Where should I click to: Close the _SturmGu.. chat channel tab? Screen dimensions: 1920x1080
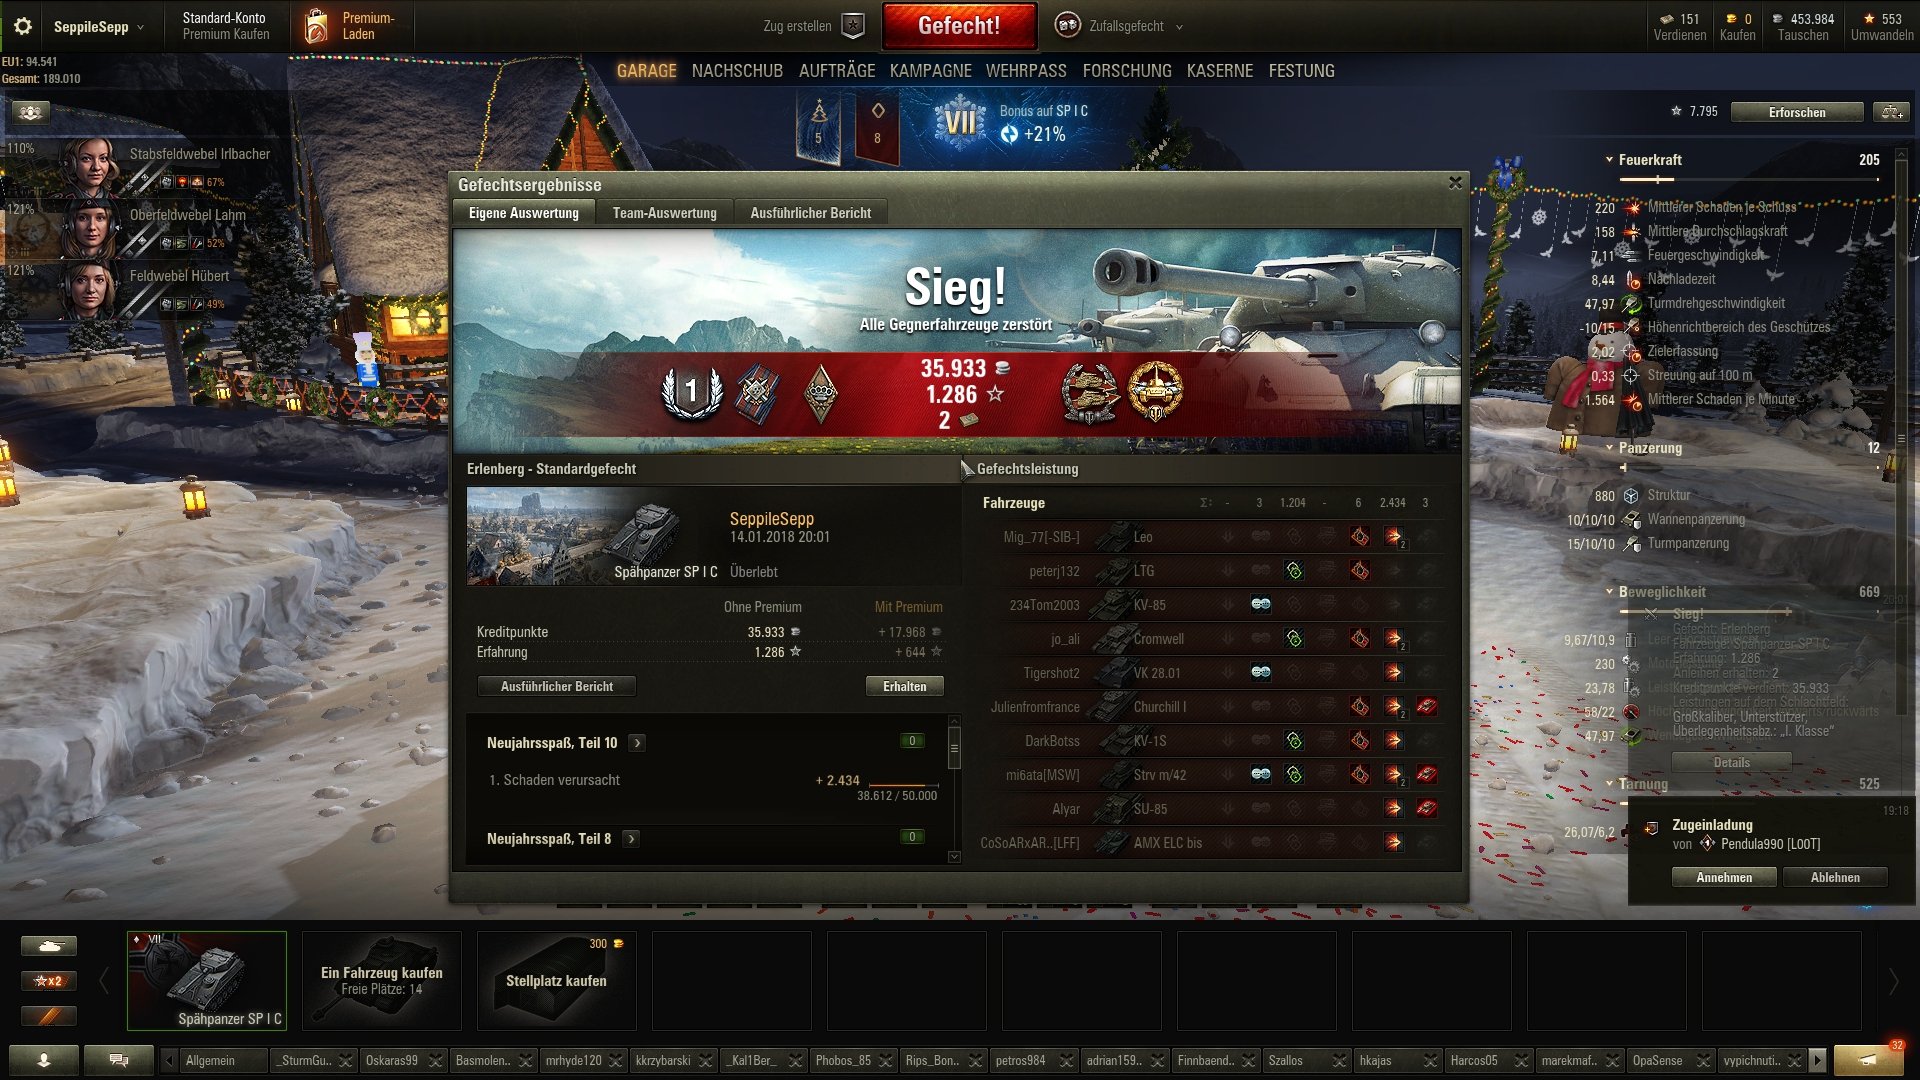(345, 1061)
